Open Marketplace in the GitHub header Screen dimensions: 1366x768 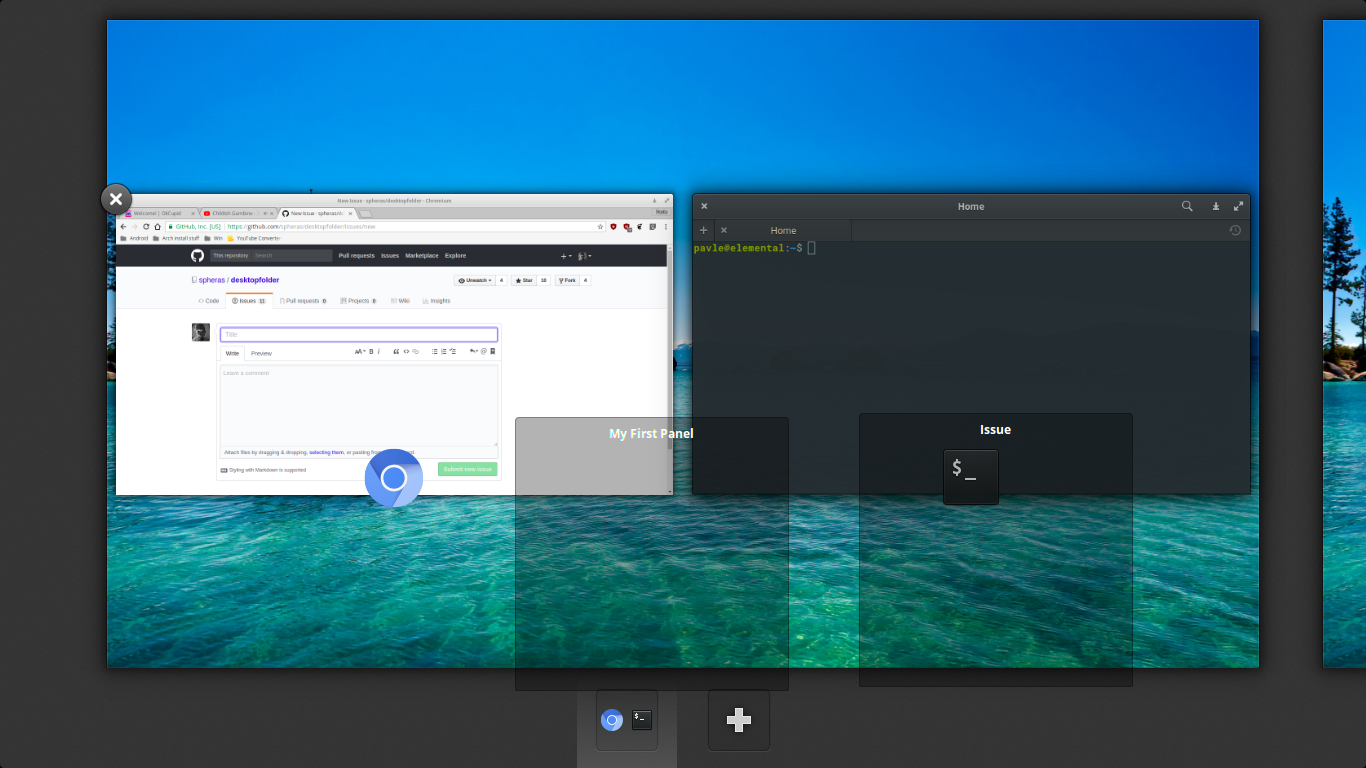click(x=422, y=256)
